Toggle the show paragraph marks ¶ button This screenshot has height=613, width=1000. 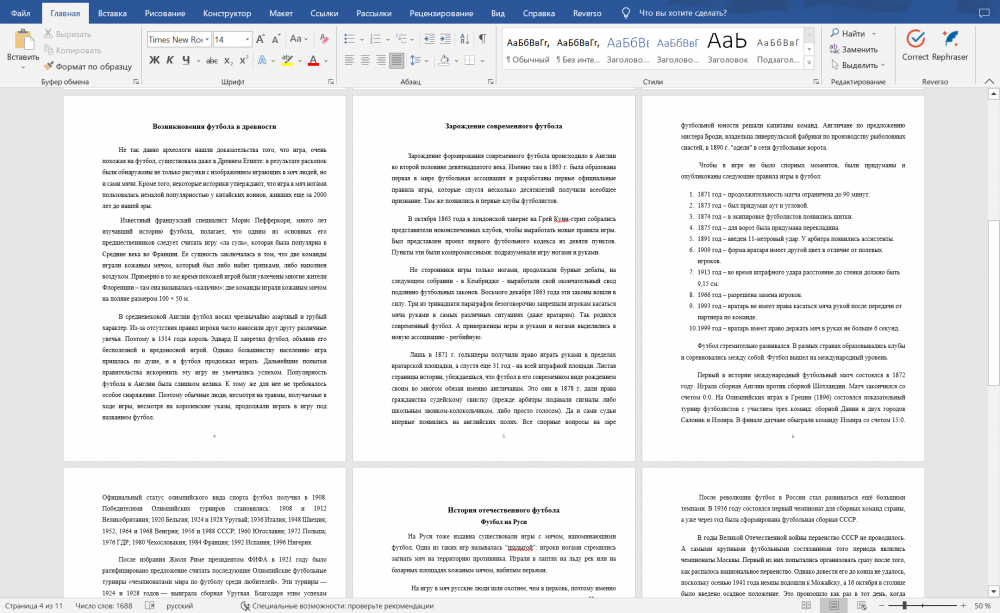click(483, 40)
